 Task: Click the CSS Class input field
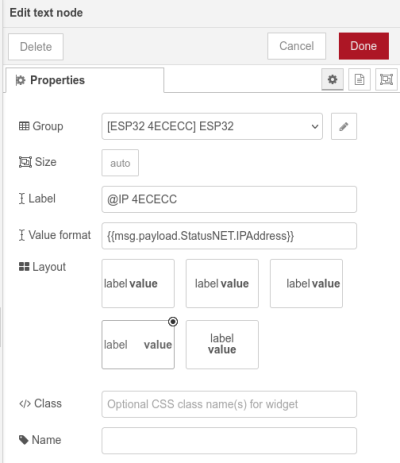(229, 404)
